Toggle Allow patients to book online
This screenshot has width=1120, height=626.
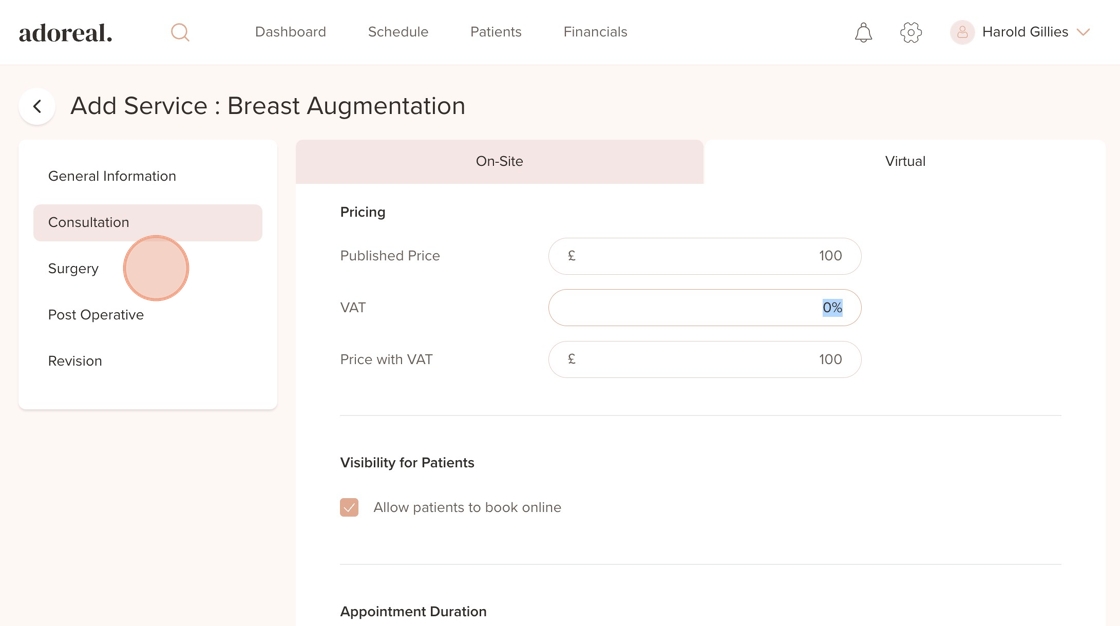[349, 508]
